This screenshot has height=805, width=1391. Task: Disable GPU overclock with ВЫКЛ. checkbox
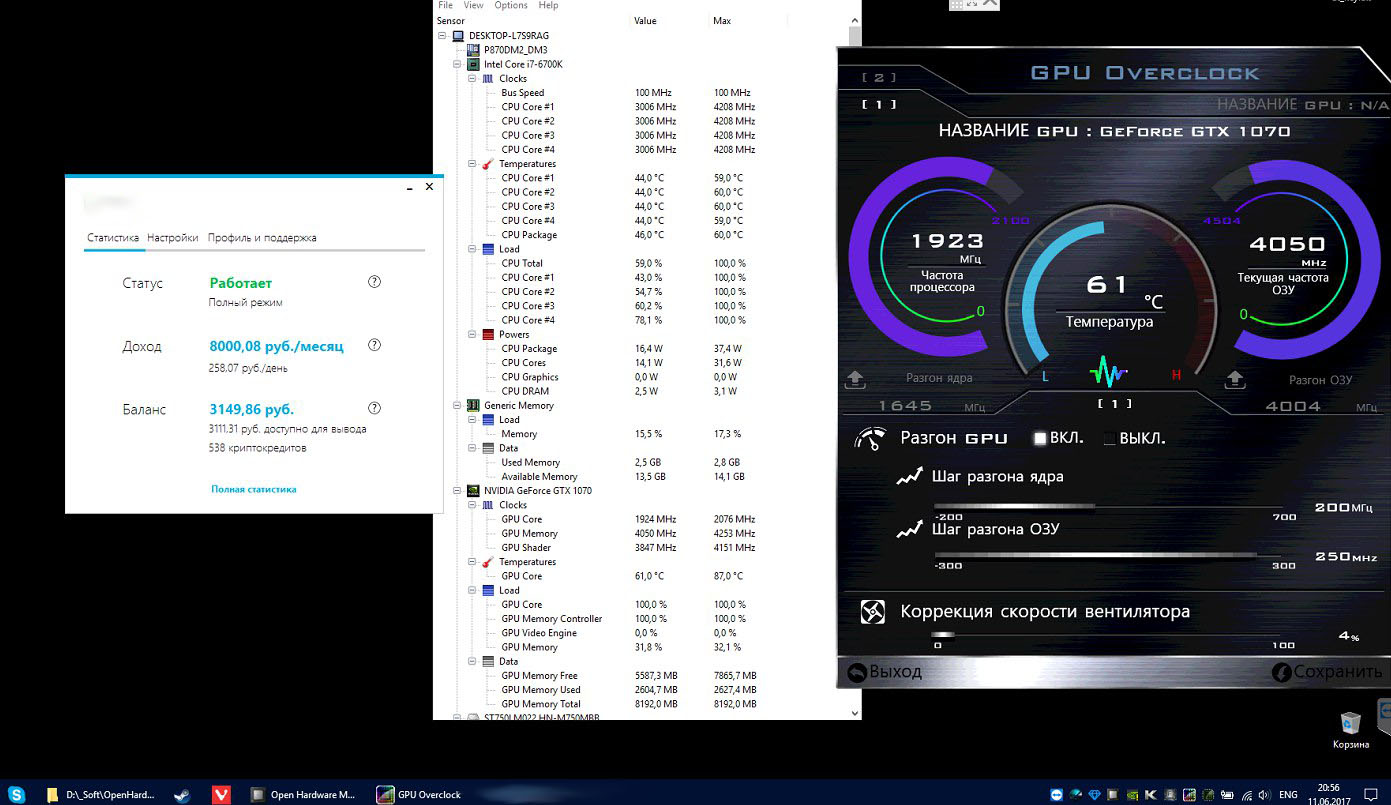pos(1109,438)
